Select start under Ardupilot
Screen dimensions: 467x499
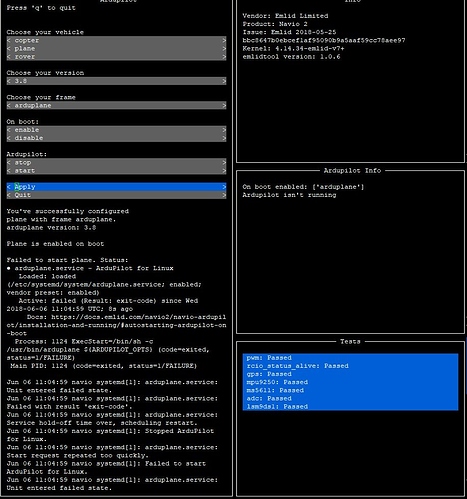pos(116,171)
